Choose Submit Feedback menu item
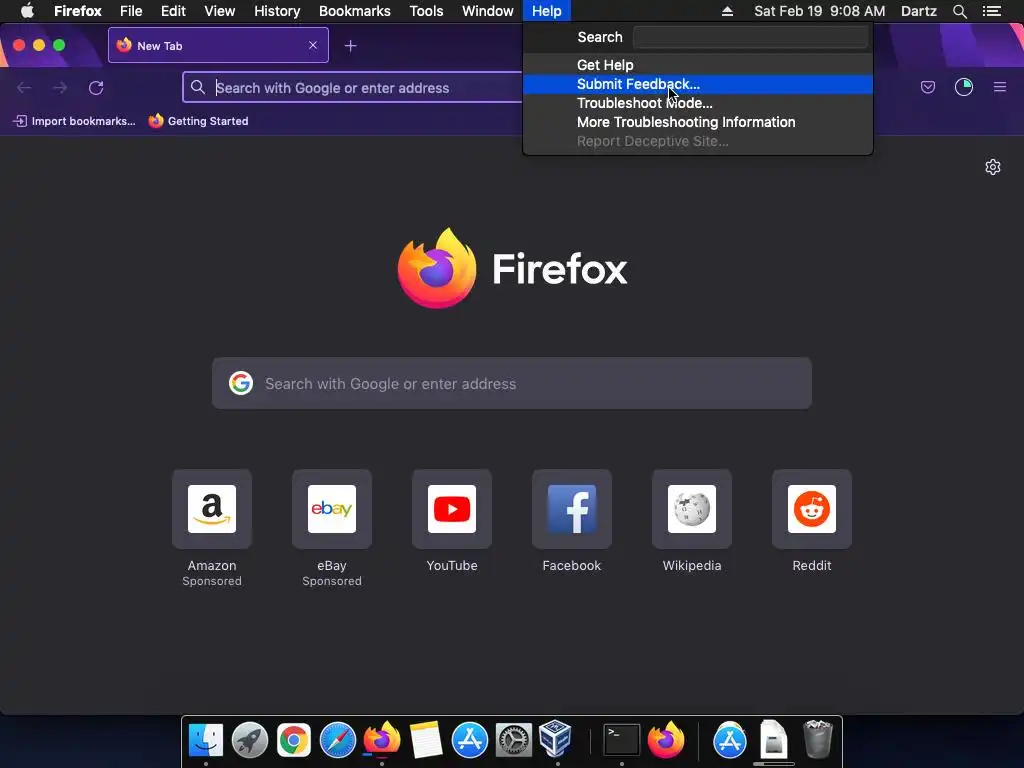The image size is (1024, 768). (697, 84)
